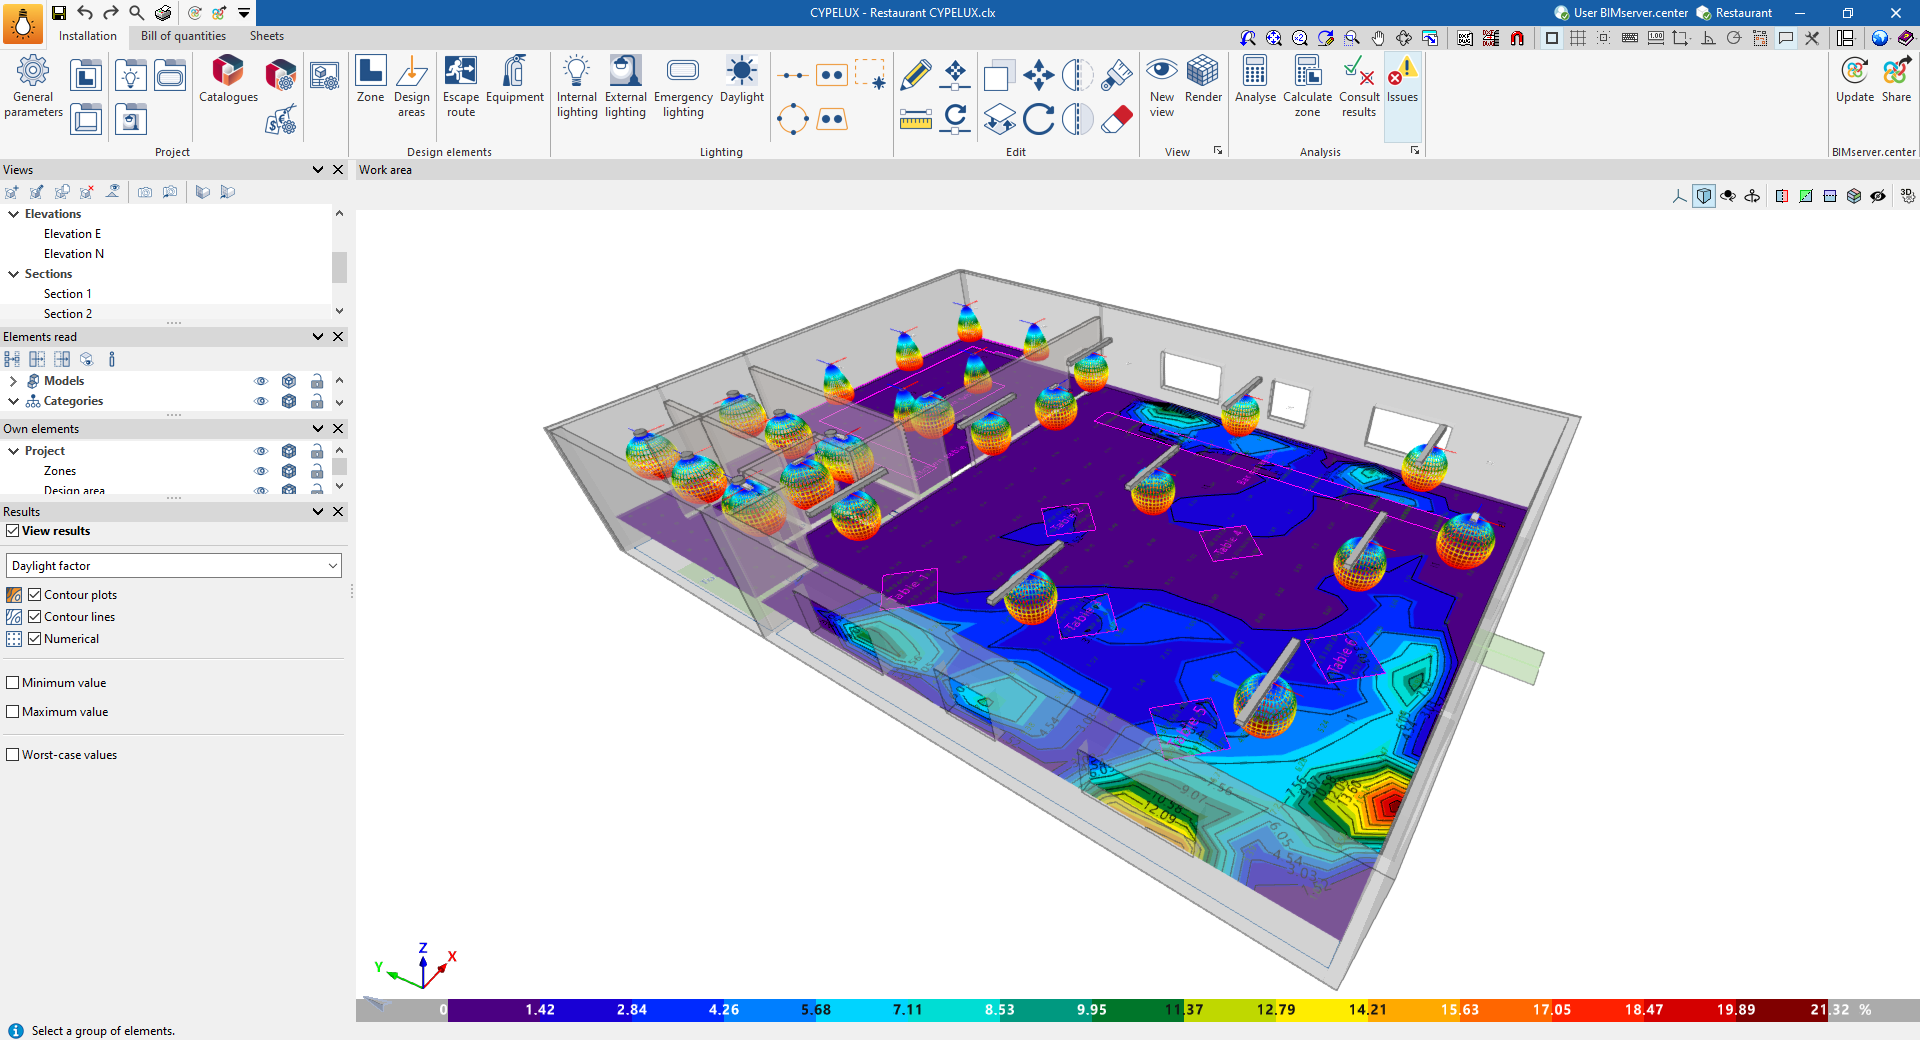Enable the Worst-case values checkbox
Image resolution: width=1920 pixels, height=1040 pixels.
point(13,755)
